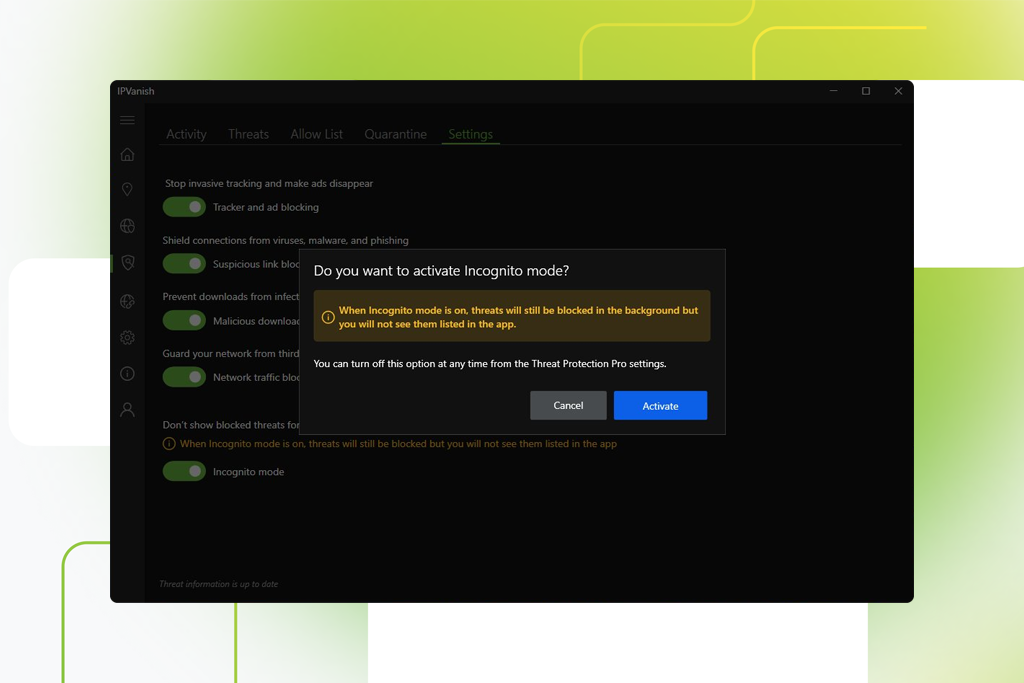Toggle Suspicious link blocking switch
Image resolution: width=1024 pixels, height=683 pixels.
184,264
